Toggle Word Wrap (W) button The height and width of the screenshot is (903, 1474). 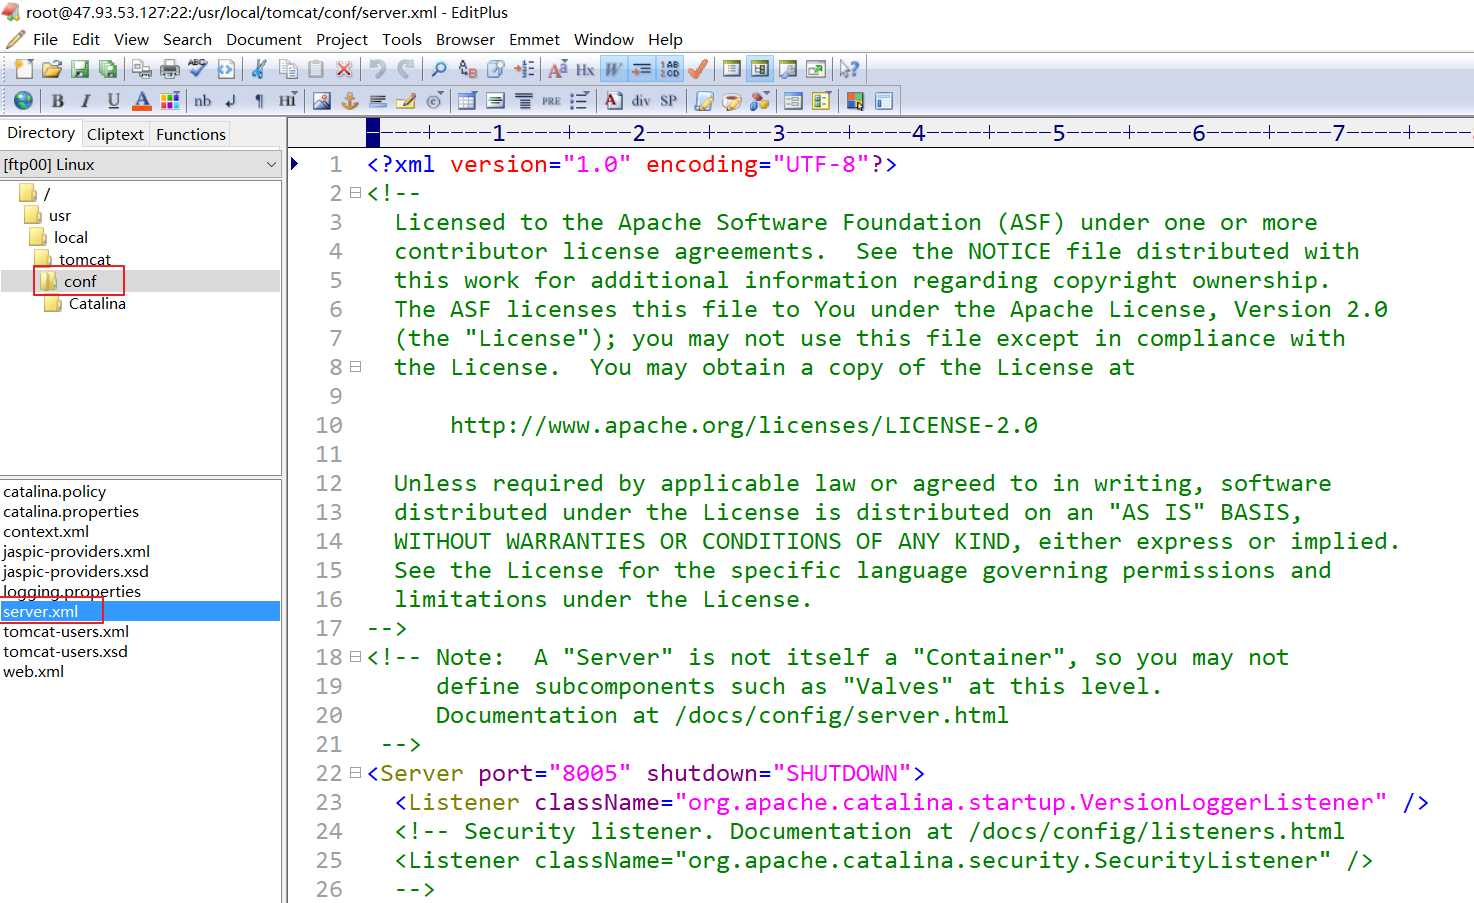(x=613, y=69)
